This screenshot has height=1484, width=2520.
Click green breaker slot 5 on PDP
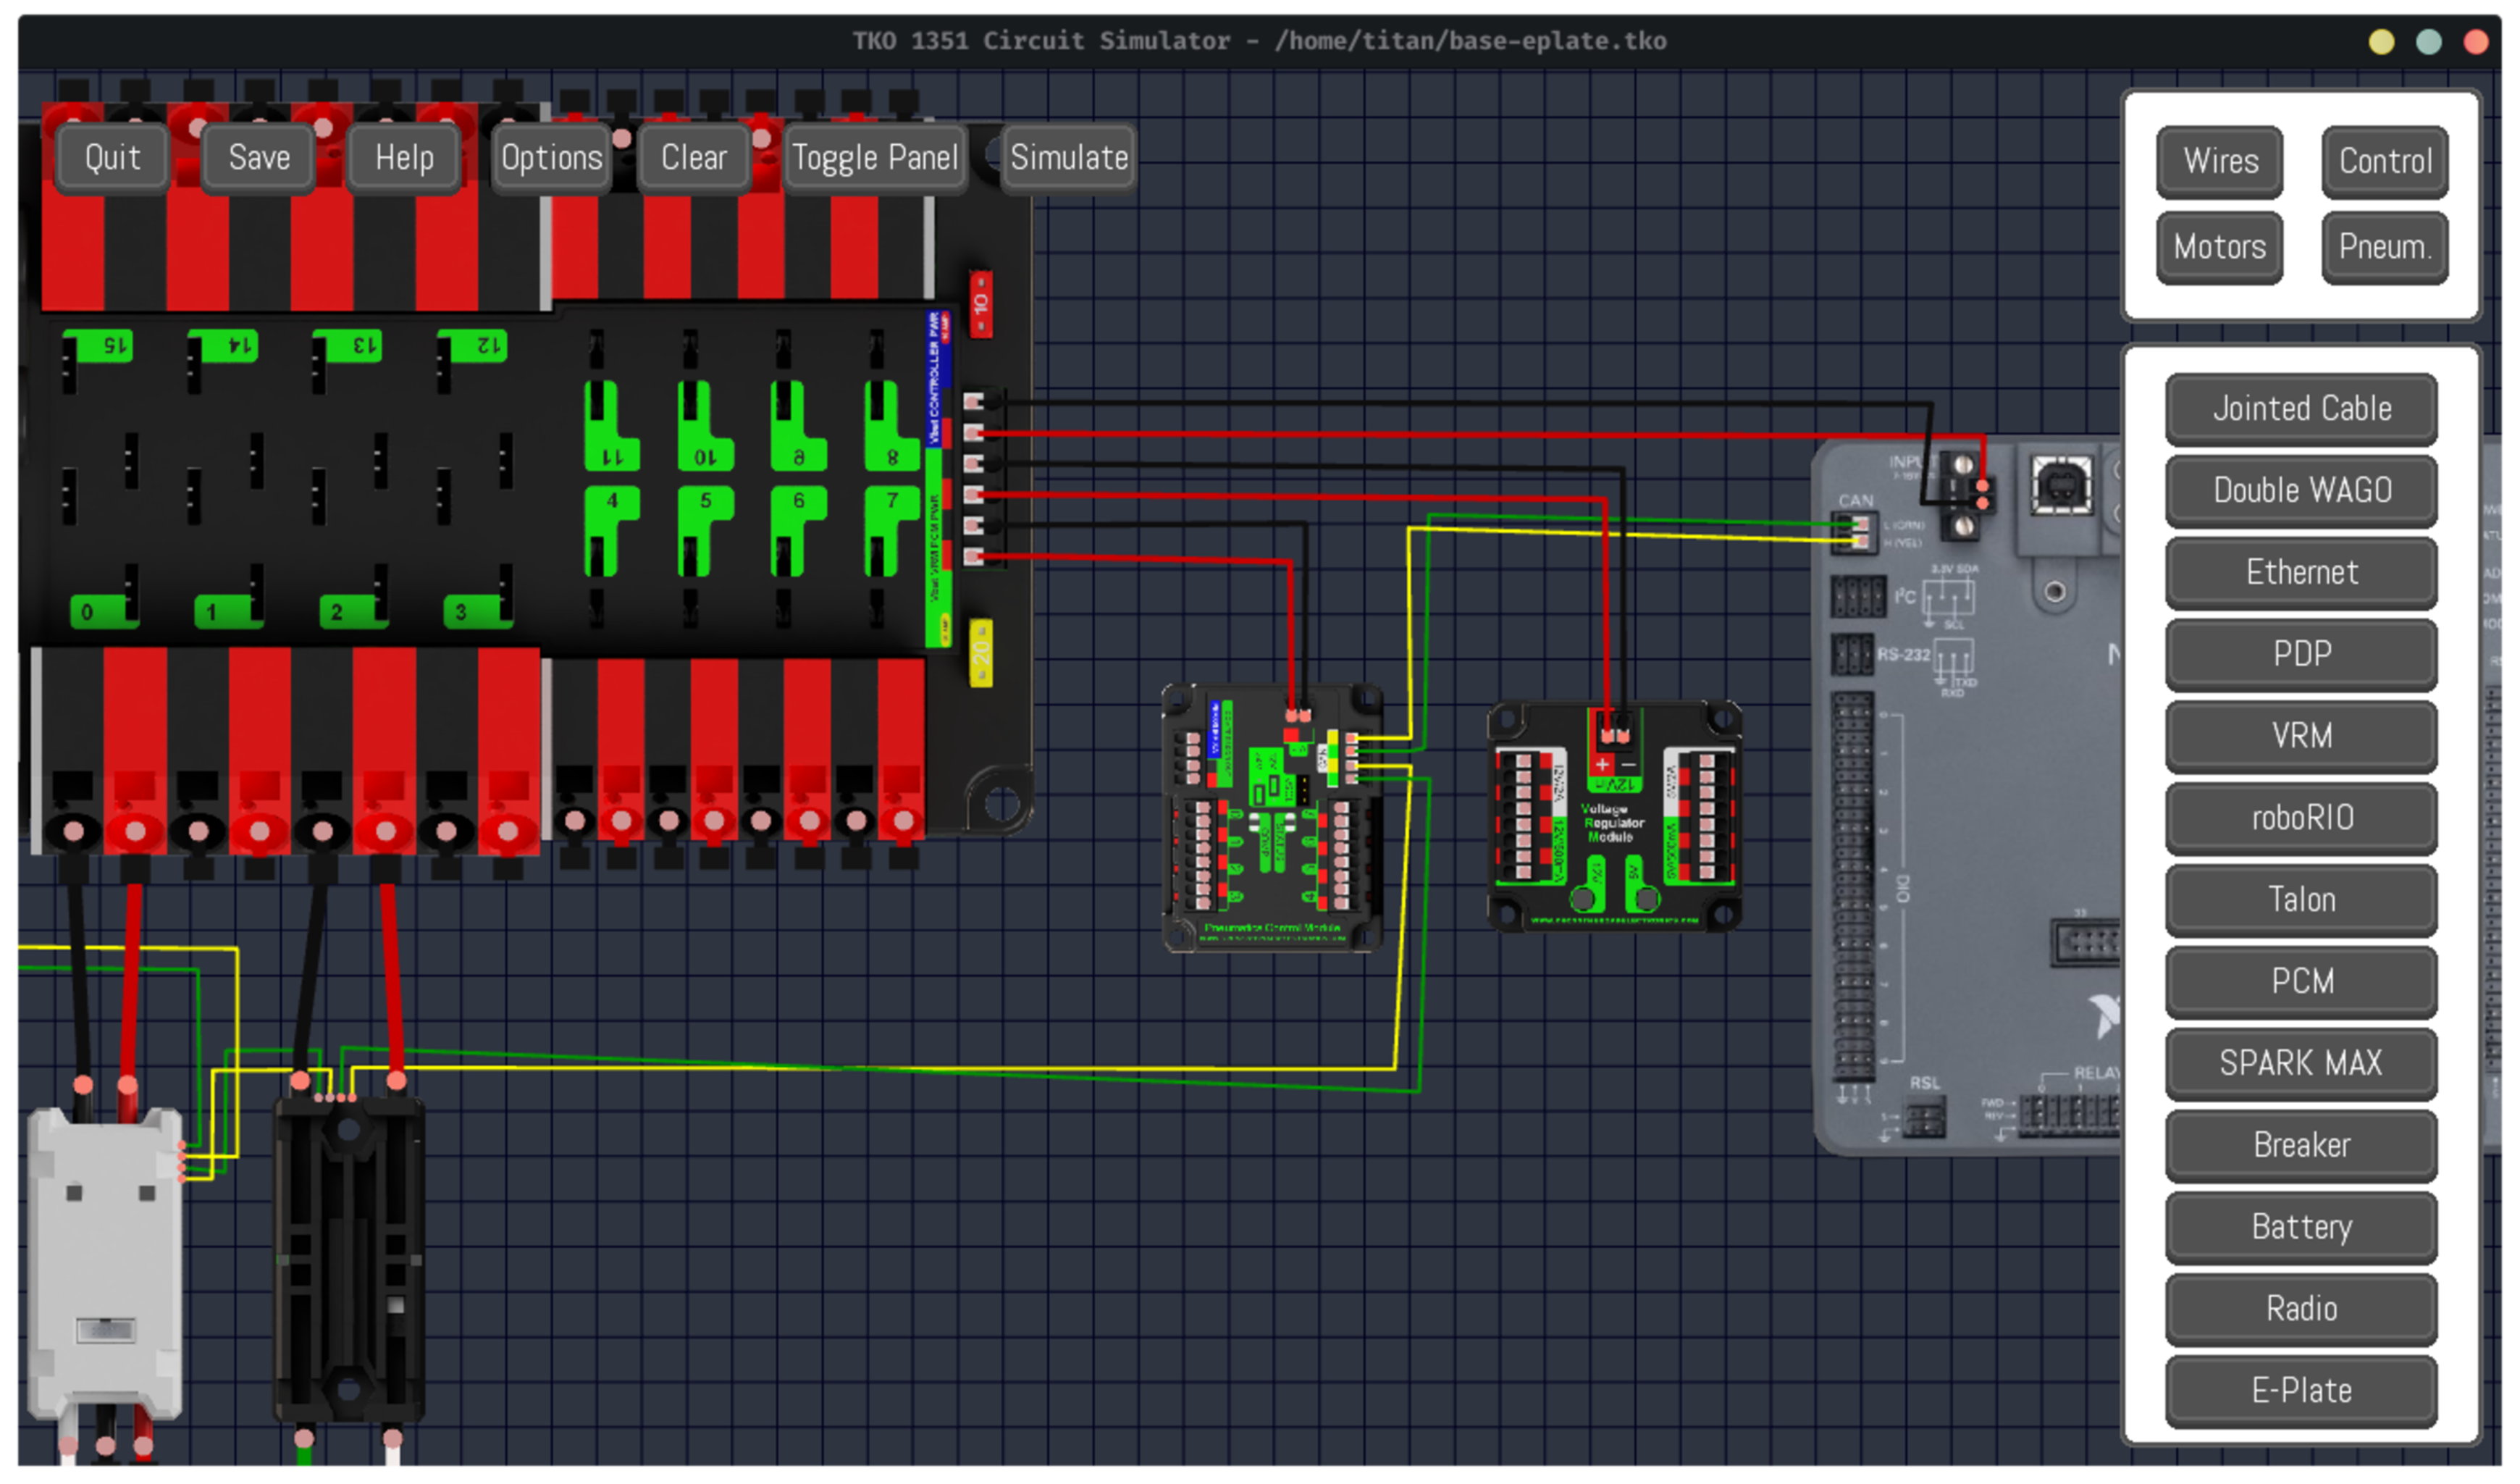coord(705,530)
